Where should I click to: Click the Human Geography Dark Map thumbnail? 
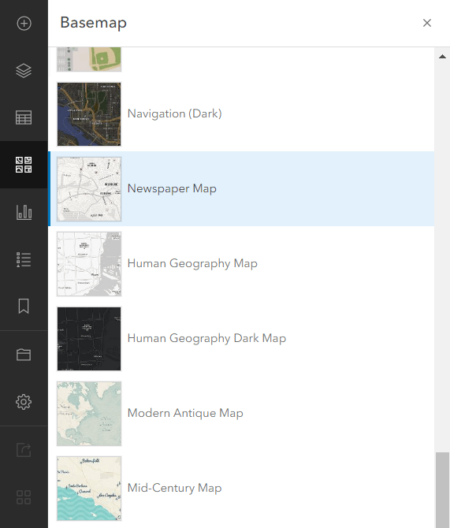click(x=89, y=339)
